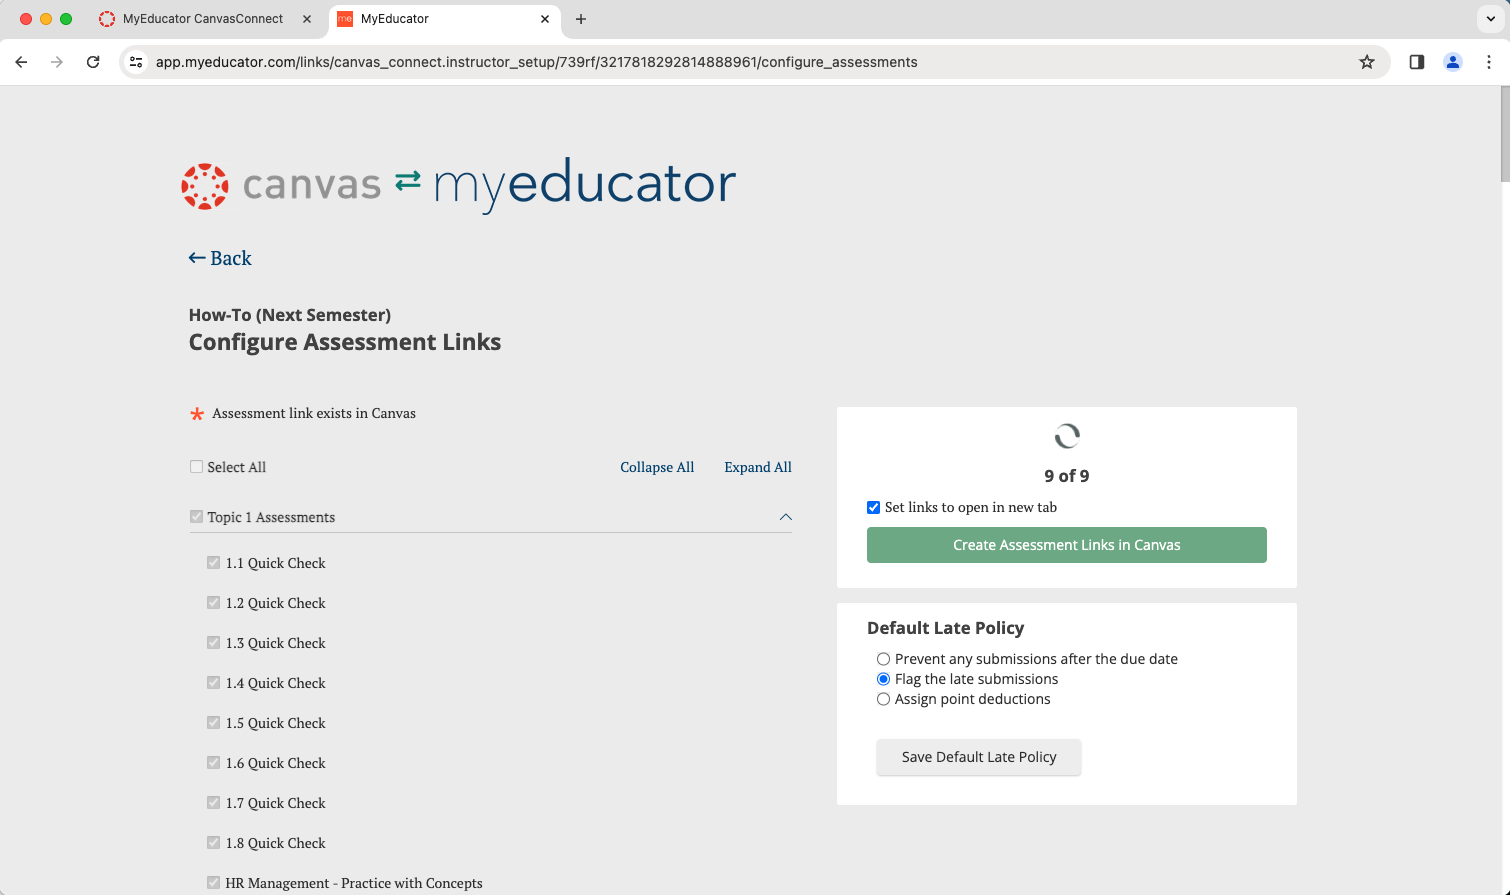This screenshot has width=1510, height=895.
Task: Toggle 1.2 Quick Check checkbox
Action: (x=213, y=603)
